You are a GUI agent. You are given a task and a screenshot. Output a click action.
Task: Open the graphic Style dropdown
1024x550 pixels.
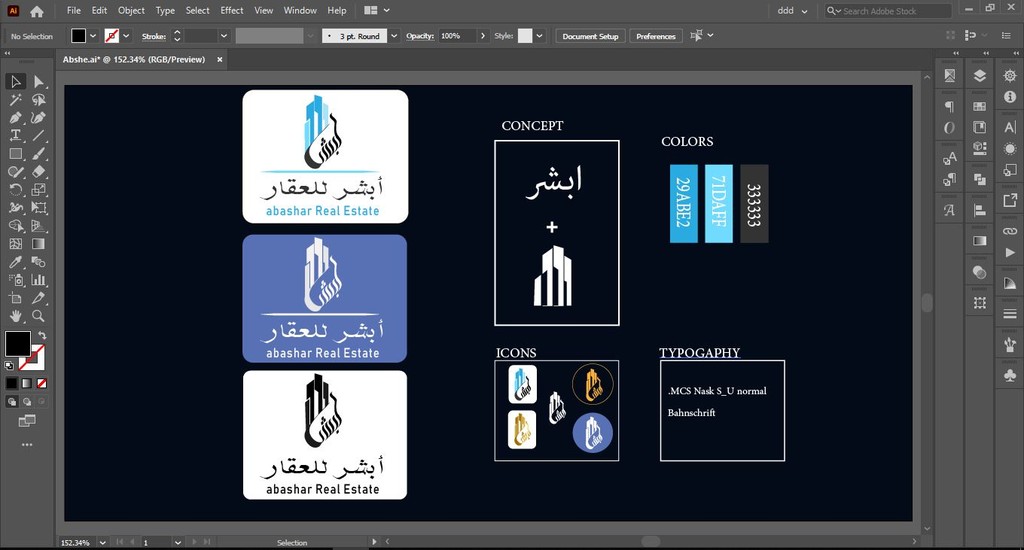(x=539, y=36)
